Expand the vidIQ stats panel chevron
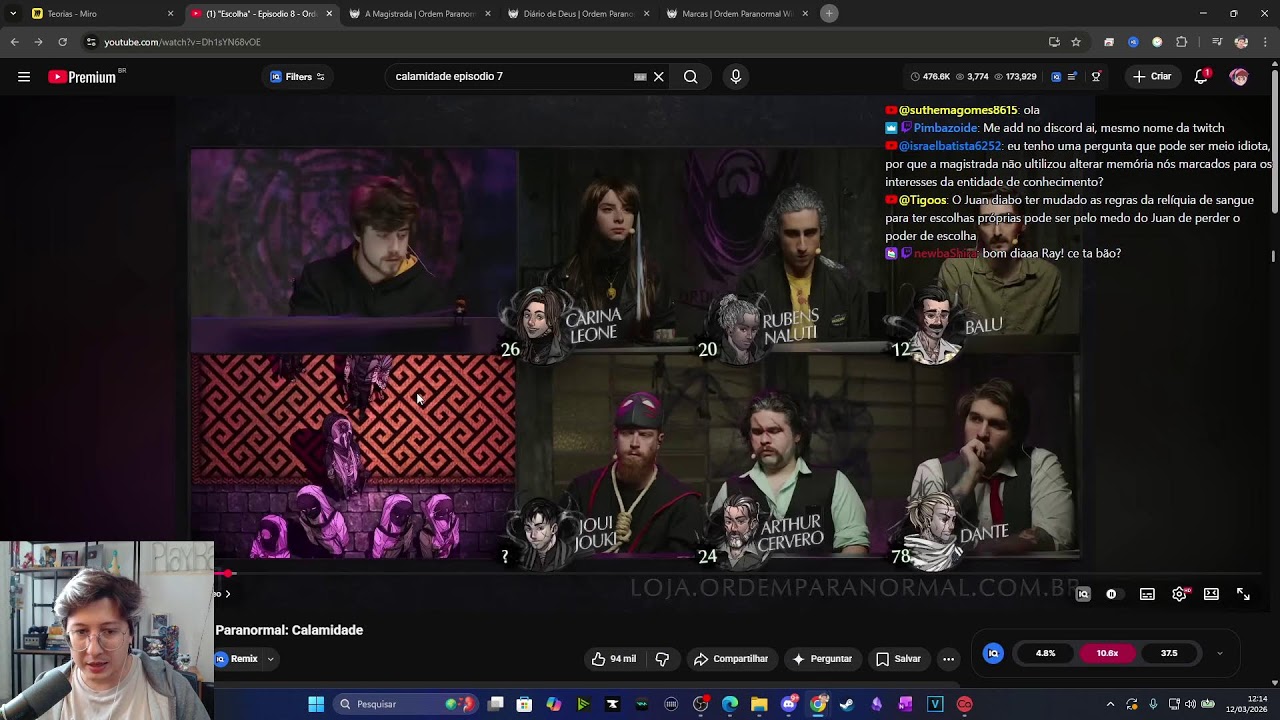The height and width of the screenshot is (720, 1280). point(1219,653)
